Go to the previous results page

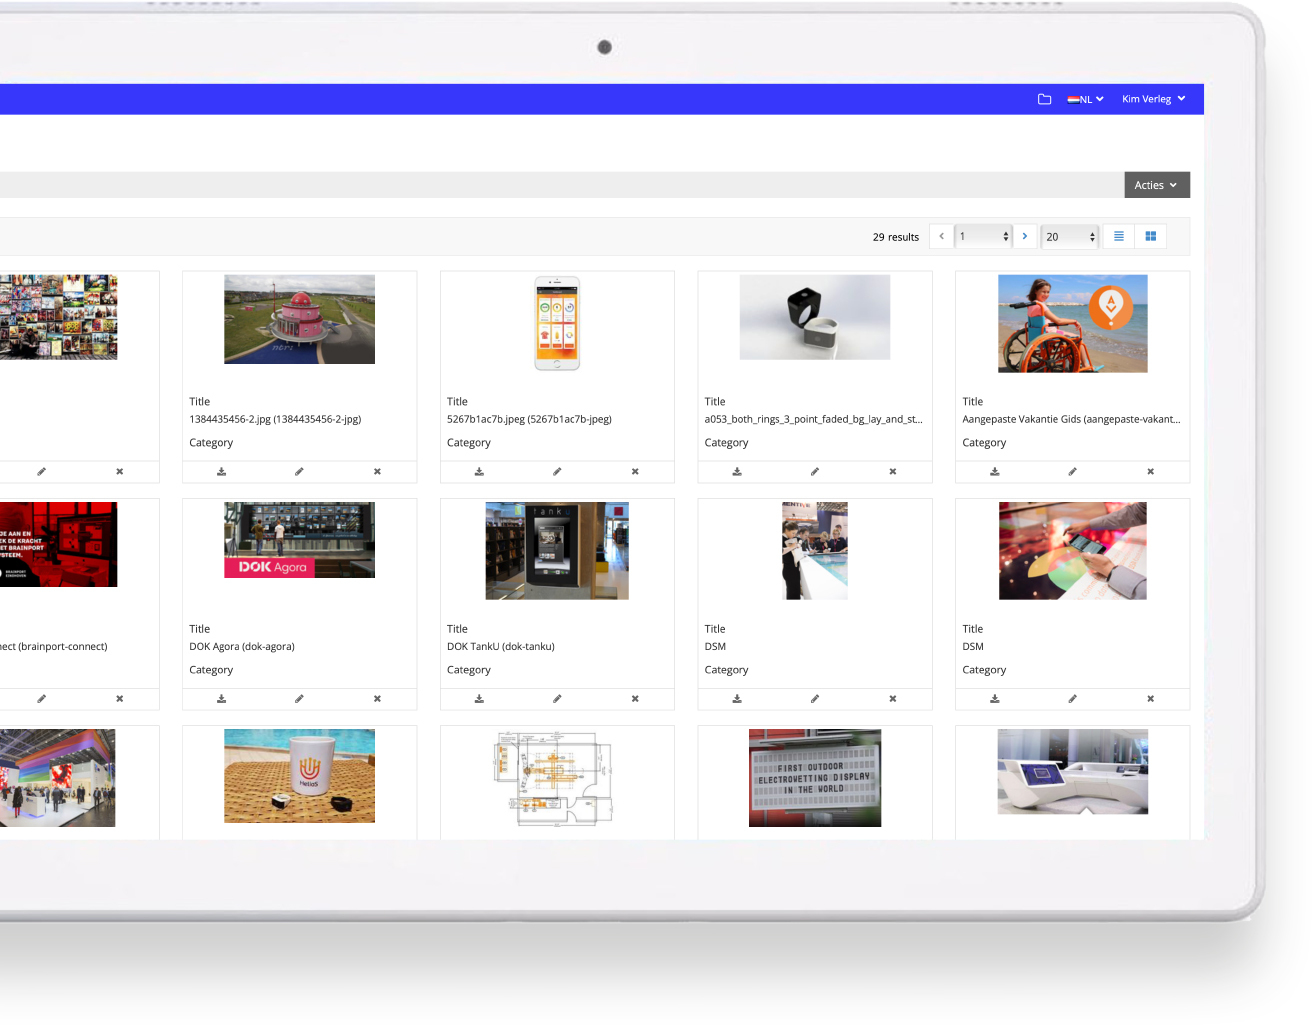pyautogui.click(x=941, y=236)
